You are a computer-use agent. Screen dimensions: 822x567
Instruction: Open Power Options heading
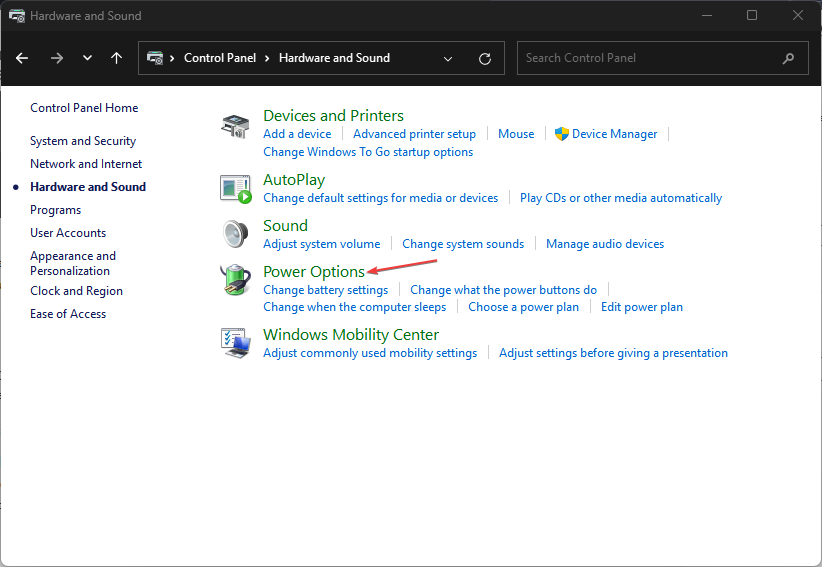click(313, 272)
